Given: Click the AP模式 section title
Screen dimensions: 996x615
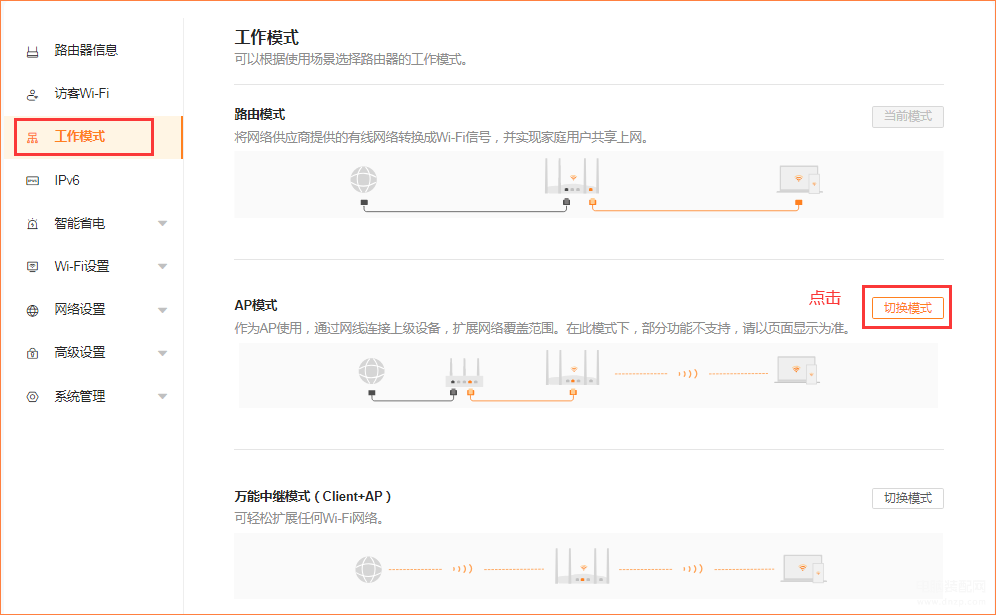Looking at the screenshot, I should click(x=256, y=306).
